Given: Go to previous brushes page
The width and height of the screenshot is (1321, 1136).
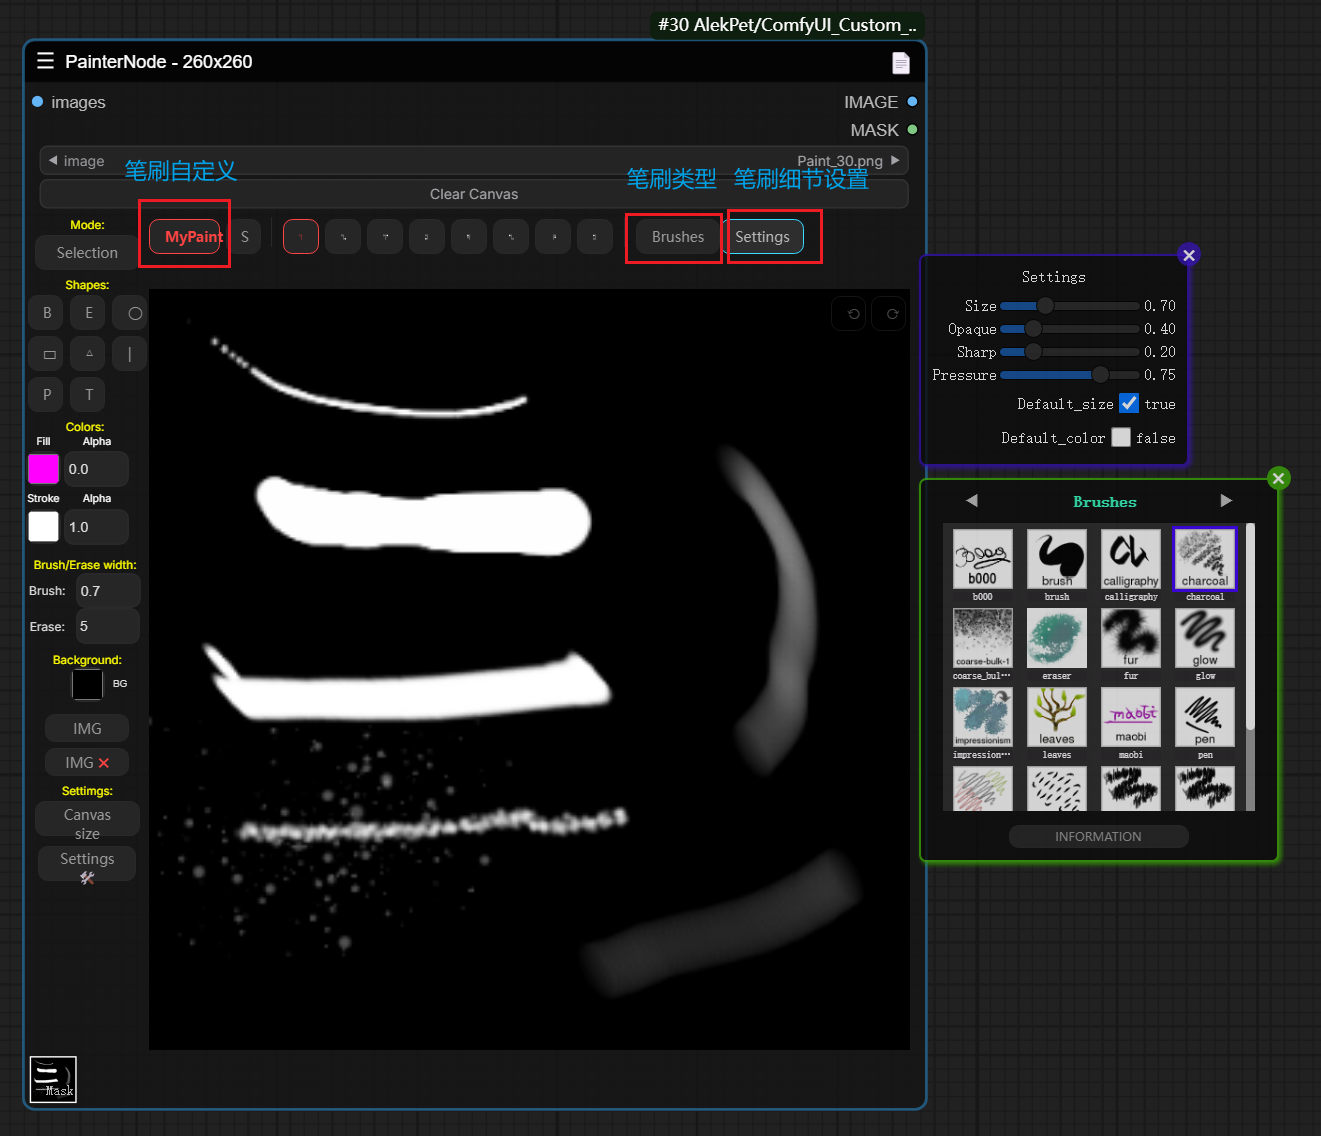Looking at the screenshot, I should (971, 501).
